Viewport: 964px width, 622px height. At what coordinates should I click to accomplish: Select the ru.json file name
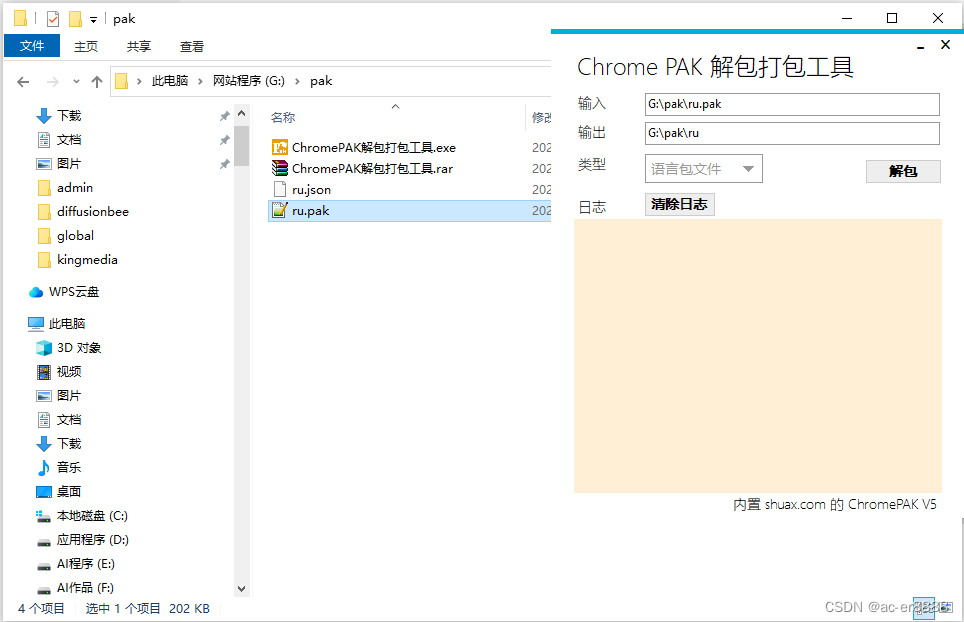point(312,190)
